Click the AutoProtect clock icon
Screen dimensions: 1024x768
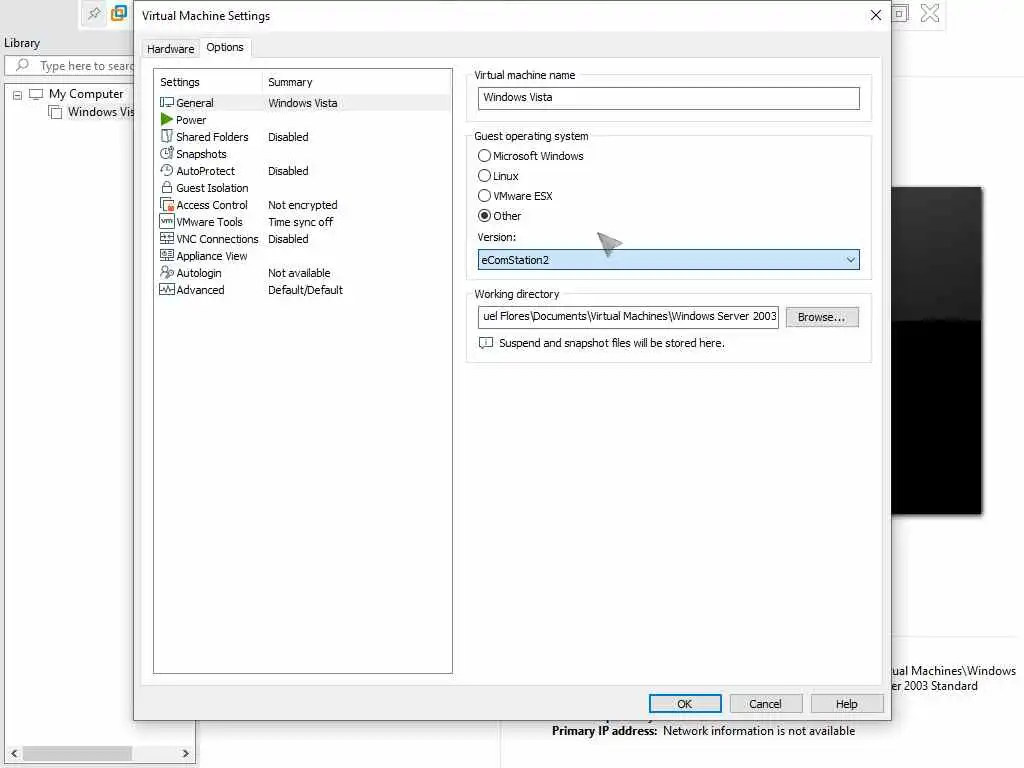click(x=167, y=170)
